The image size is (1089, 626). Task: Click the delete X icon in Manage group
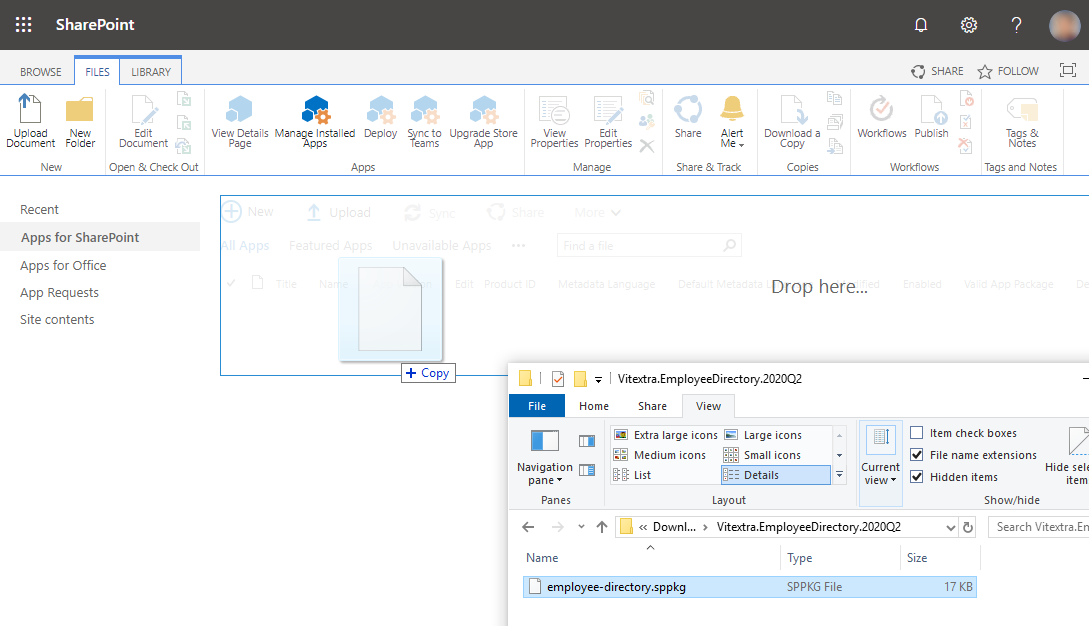[x=647, y=146]
